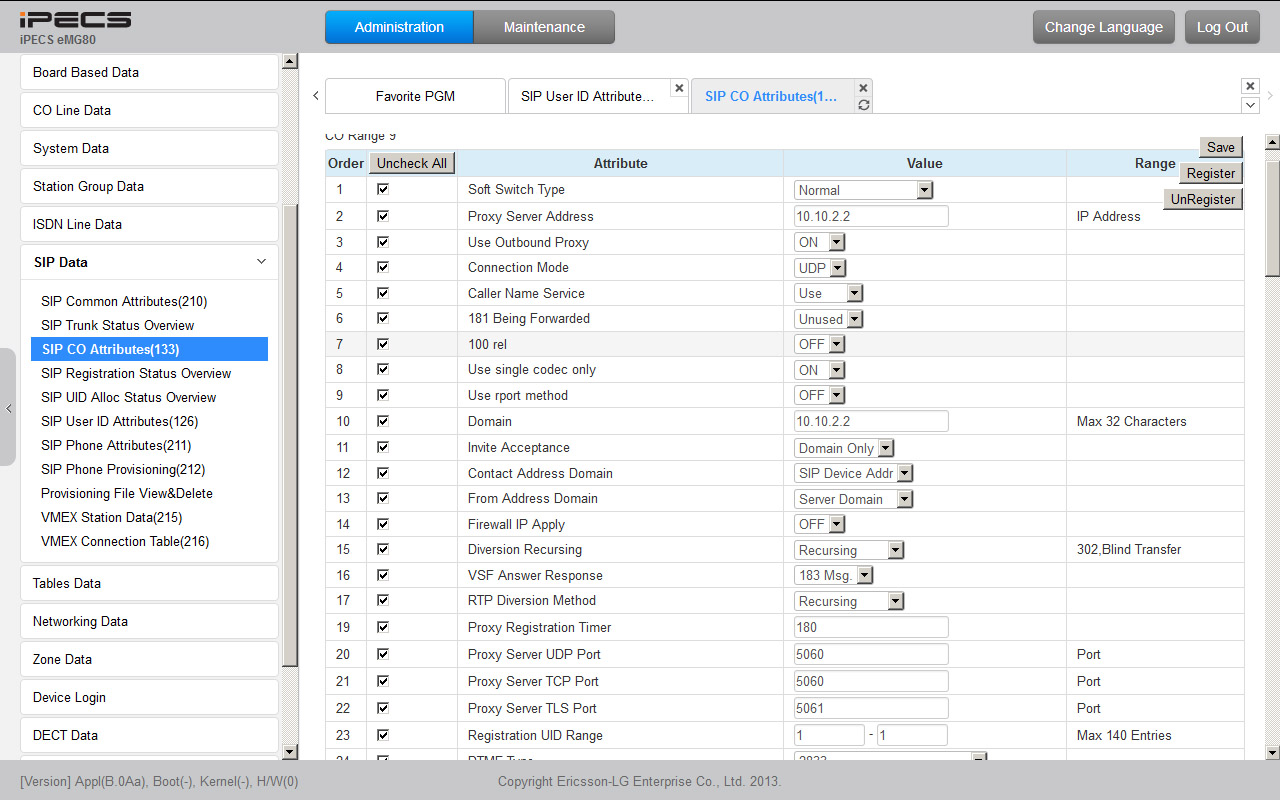
Task: Uncheck the Proxy Server Address checkbox
Action: coord(383,216)
